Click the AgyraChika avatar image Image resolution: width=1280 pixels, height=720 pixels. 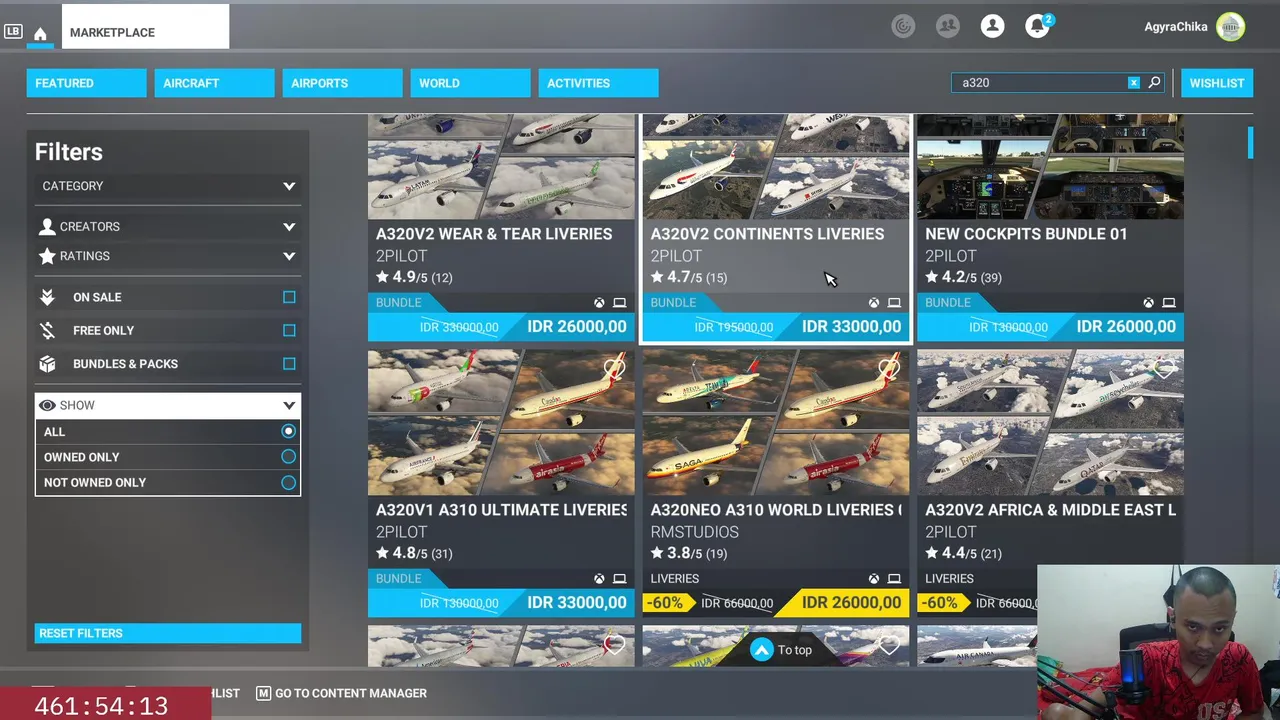click(1231, 27)
